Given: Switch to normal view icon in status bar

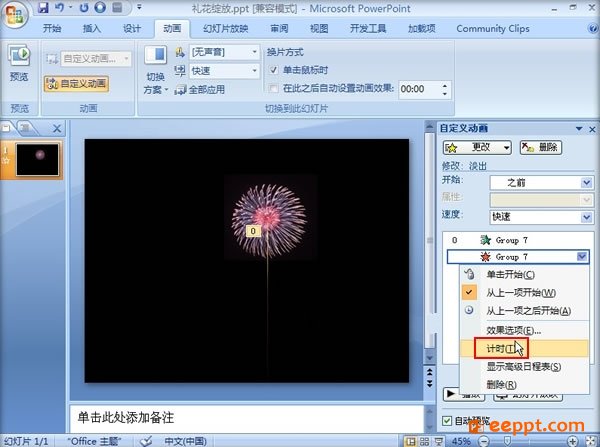Looking at the screenshot, I should coord(411,441).
